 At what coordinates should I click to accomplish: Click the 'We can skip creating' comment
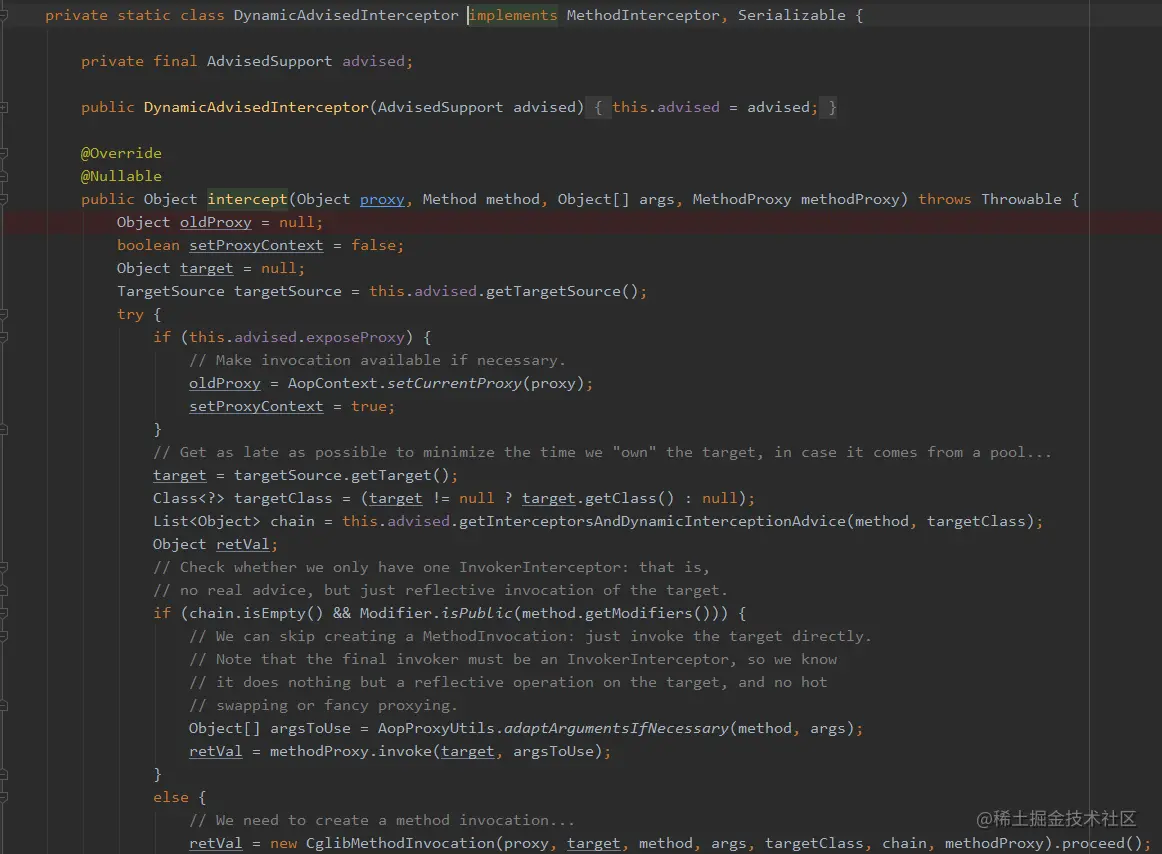point(530,636)
